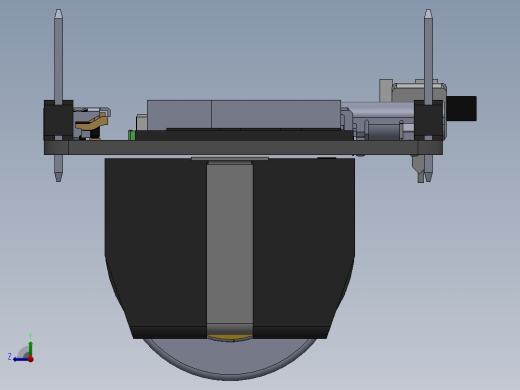Select the large gray rectangular block atop the board

244,114
